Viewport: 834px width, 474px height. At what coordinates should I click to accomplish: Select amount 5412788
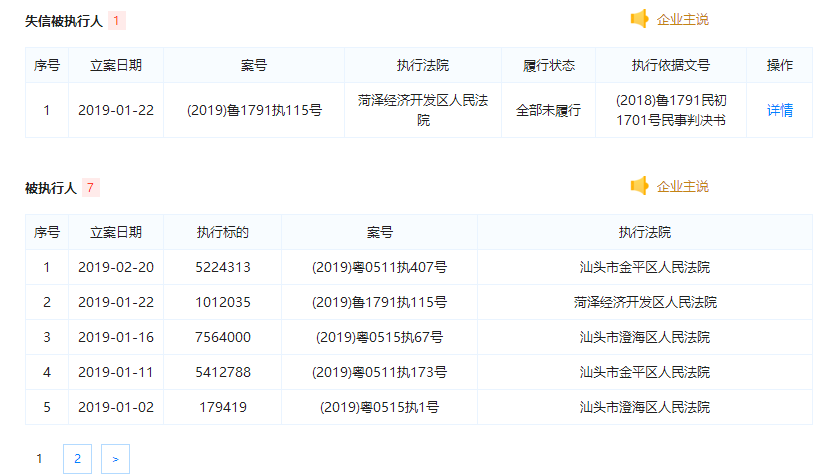[223, 372]
